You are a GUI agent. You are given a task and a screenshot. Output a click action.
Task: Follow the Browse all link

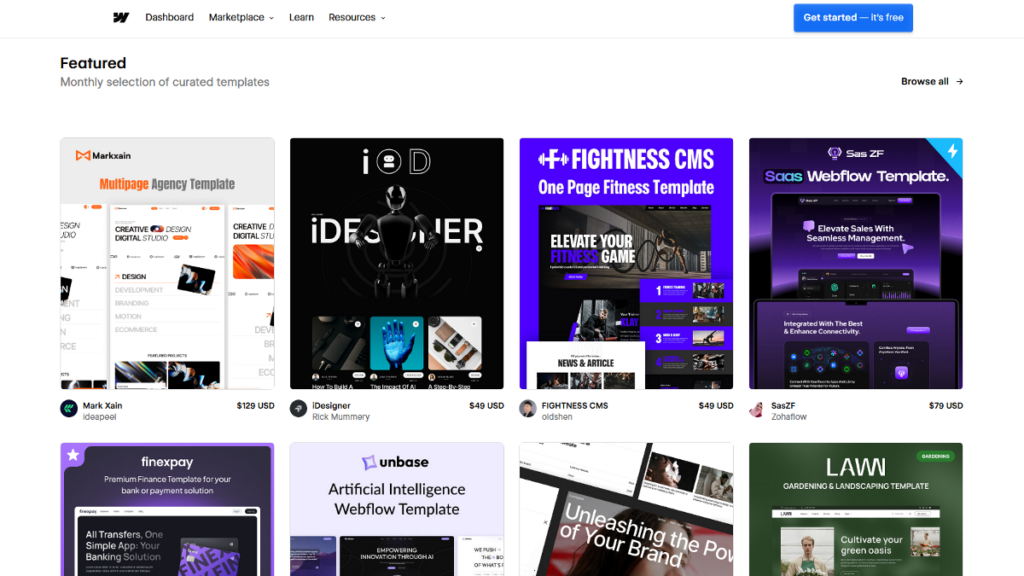click(932, 82)
